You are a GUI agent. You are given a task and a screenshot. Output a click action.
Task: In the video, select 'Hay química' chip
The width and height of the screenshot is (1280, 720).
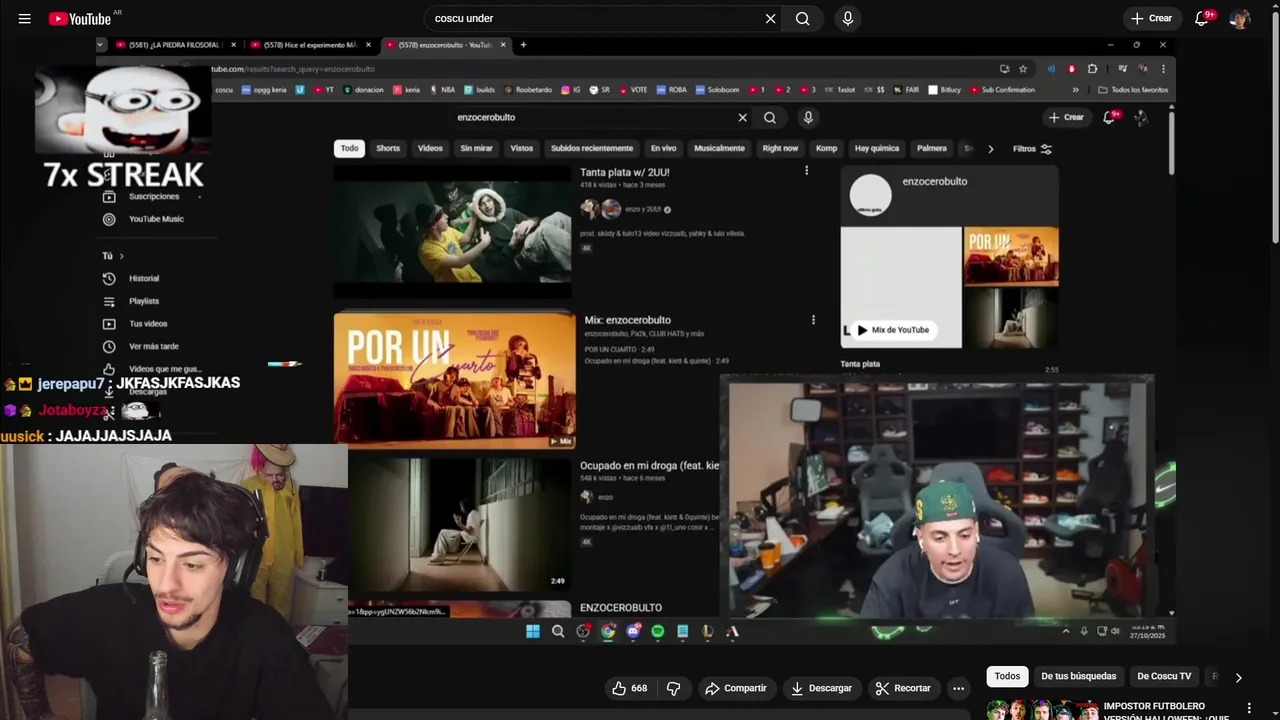coord(877,148)
